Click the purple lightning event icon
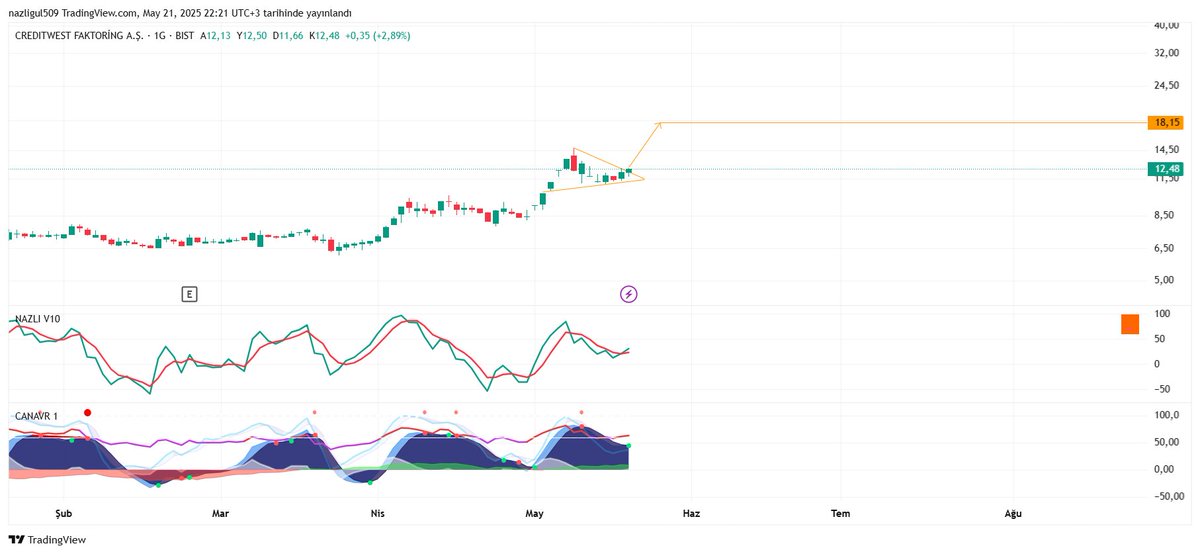 click(x=629, y=294)
